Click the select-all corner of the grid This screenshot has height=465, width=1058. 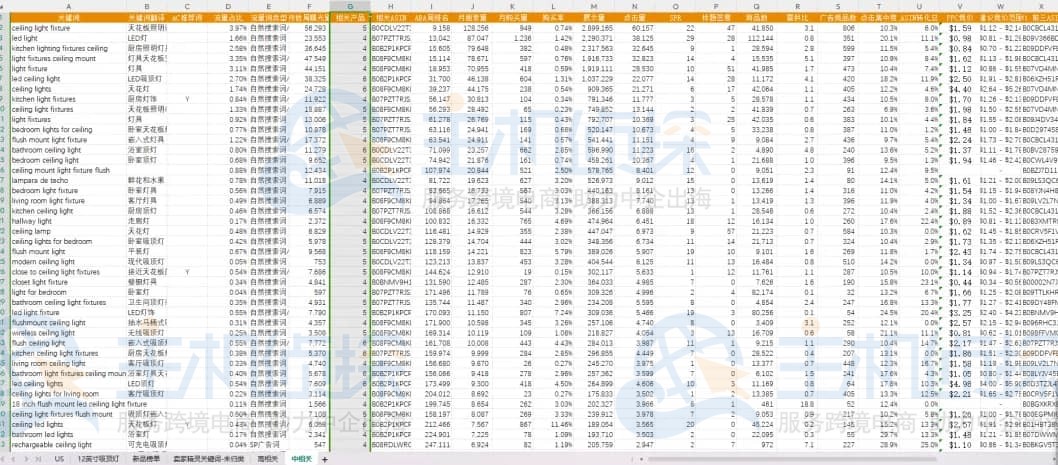(5, 6)
